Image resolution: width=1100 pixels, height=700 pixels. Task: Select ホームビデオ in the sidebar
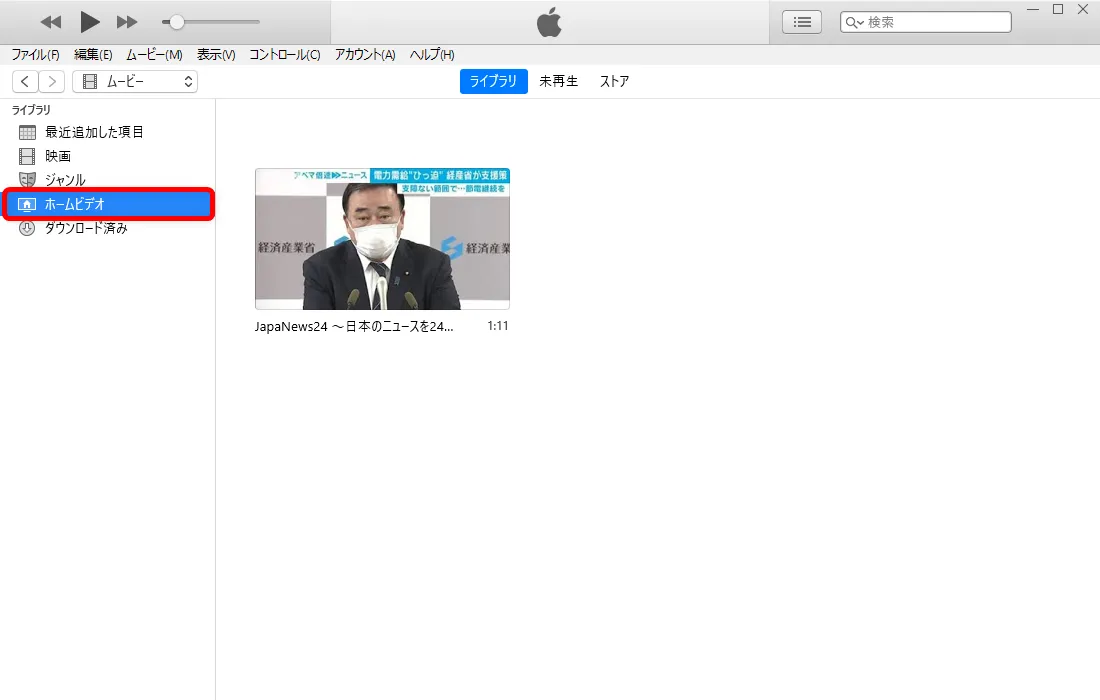pyautogui.click(x=107, y=204)
